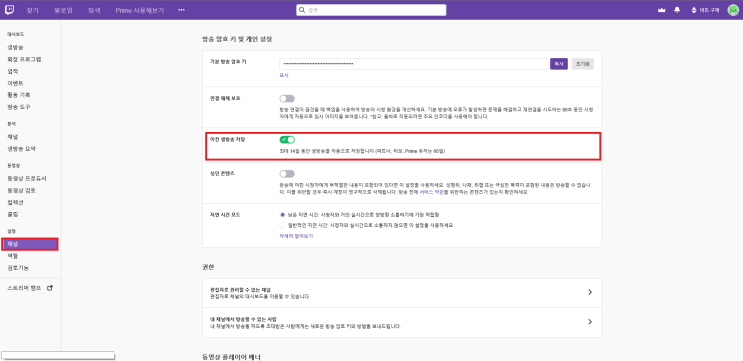The width and height of the screenshot is (743, 361).
Task: Open 컬렉션 in the sidebar
Action: pyautogui.click(x=15, y=202)
